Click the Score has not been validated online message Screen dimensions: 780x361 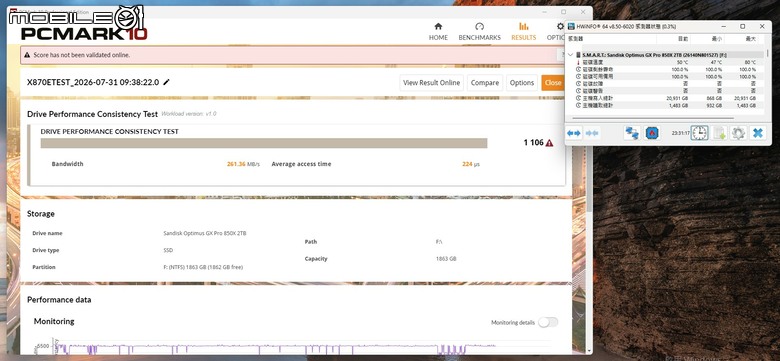82,55
